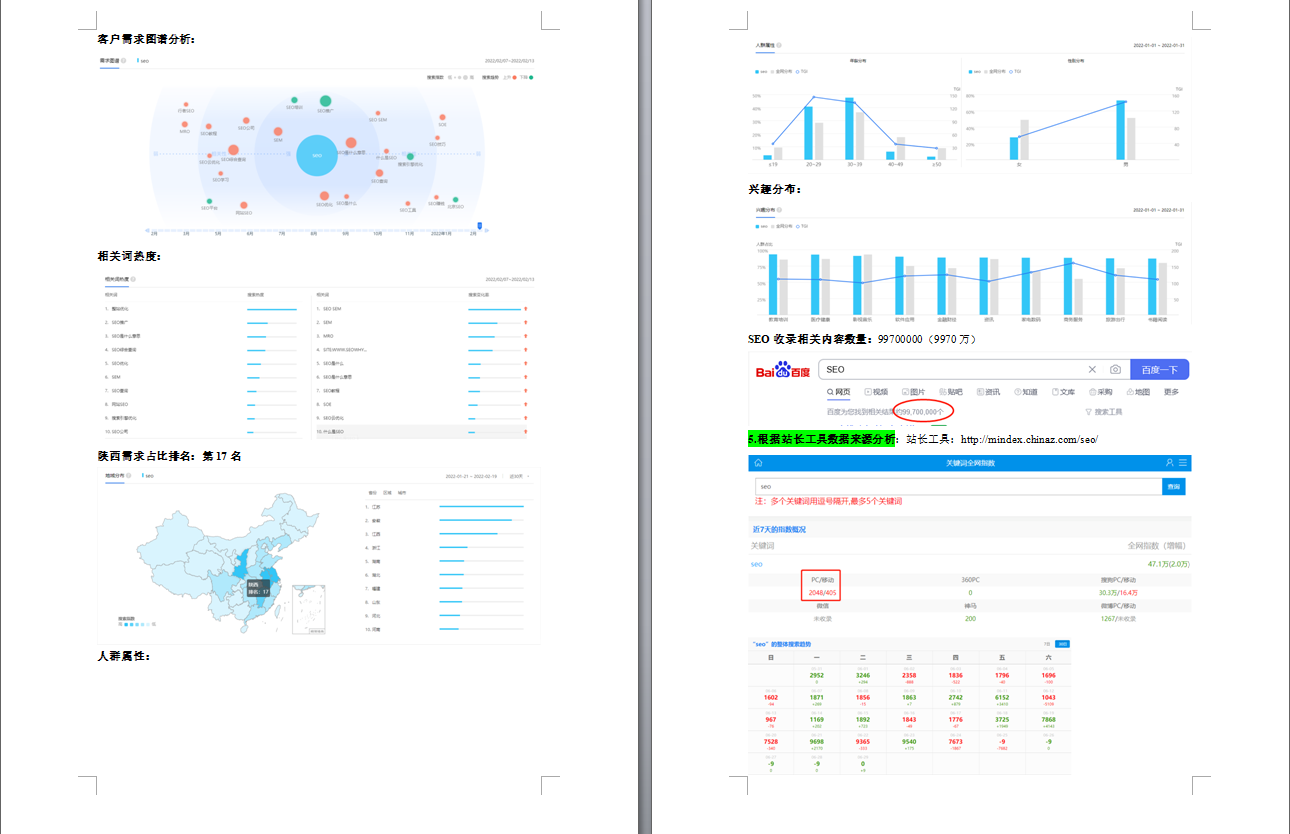
Task: Click the blue 查询 button in Chinaz tool
Action: [x=1176, y=487]
